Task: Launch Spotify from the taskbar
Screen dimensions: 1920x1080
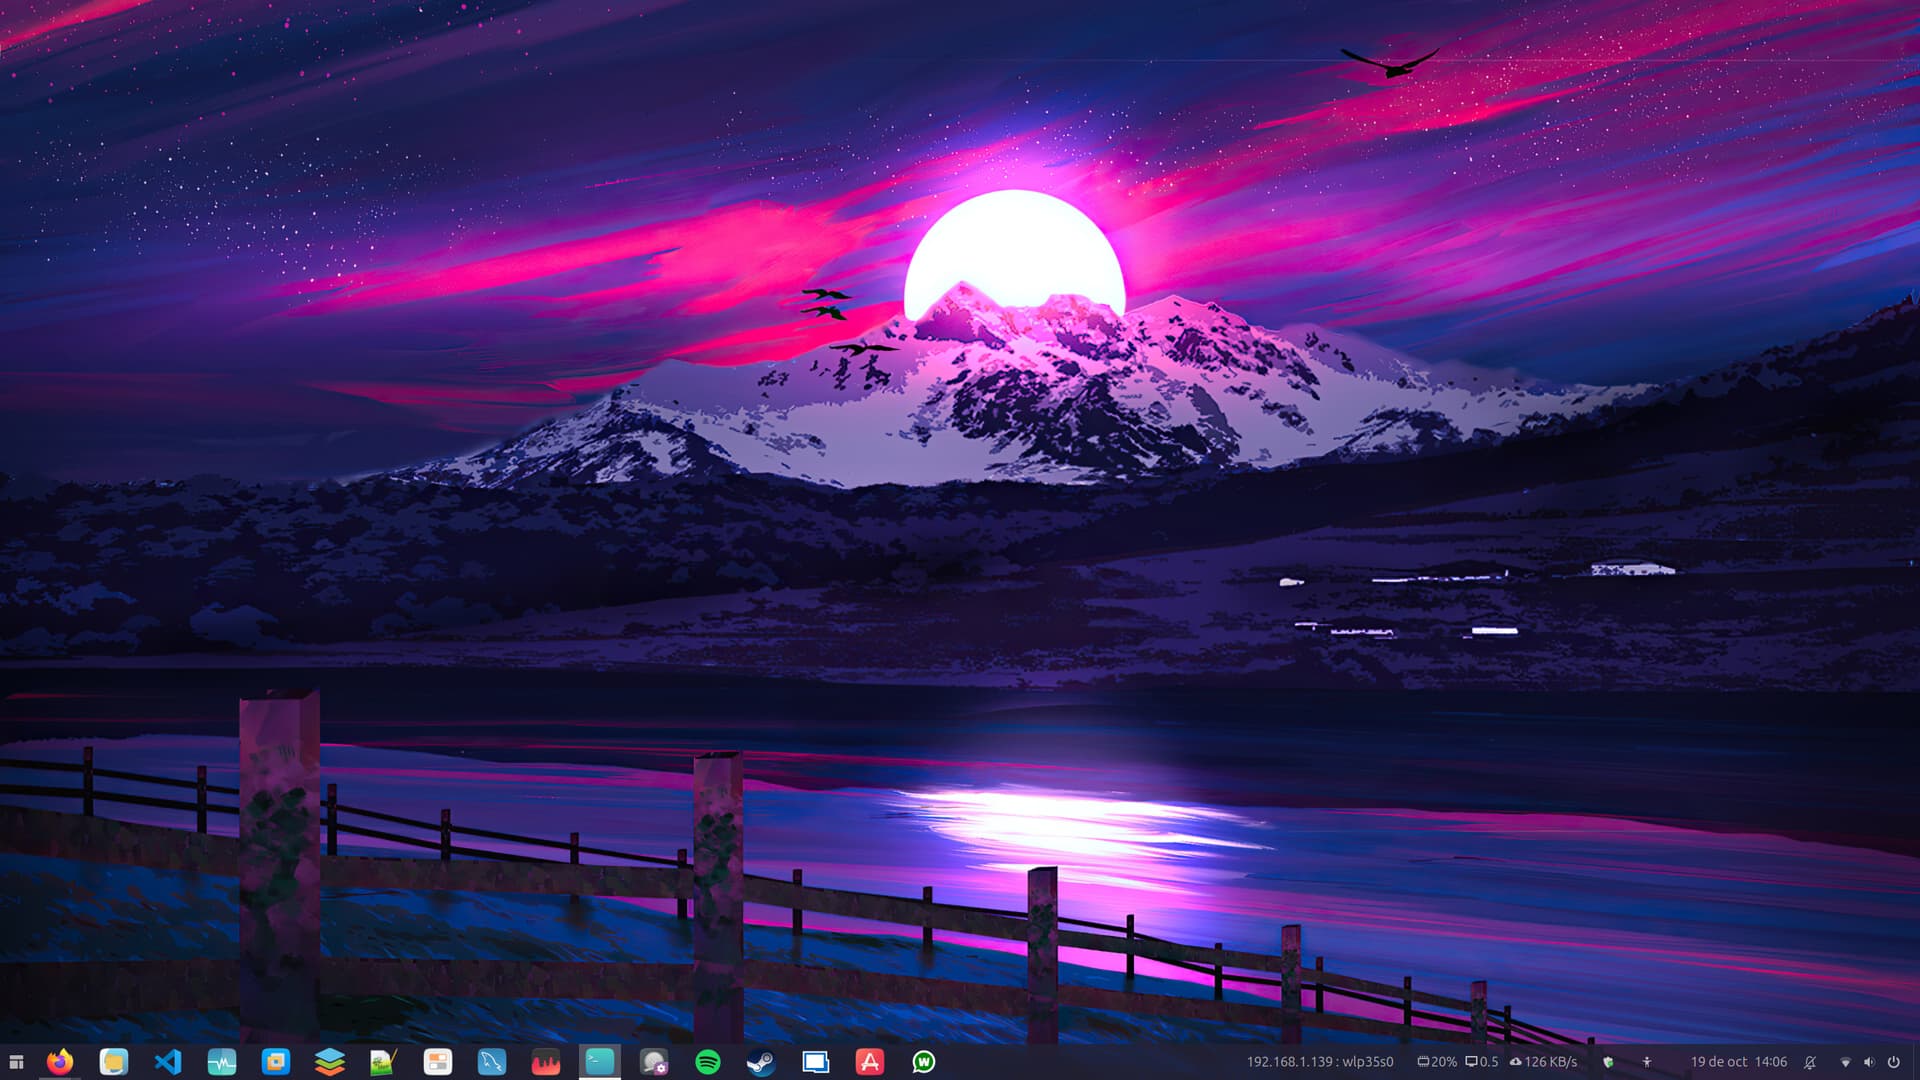Action: (x=708, y=1062)
